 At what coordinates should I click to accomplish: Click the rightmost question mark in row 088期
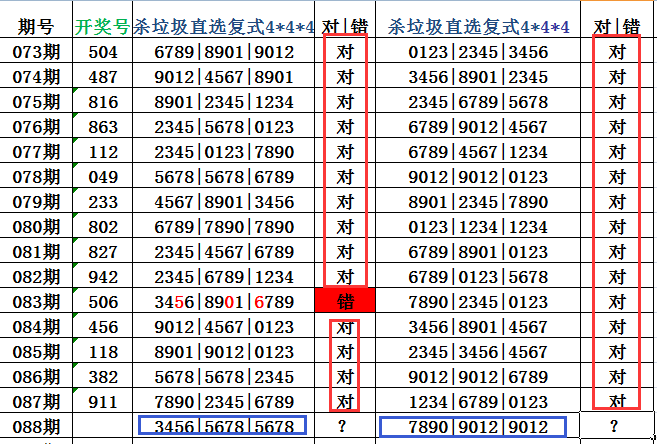616,427
